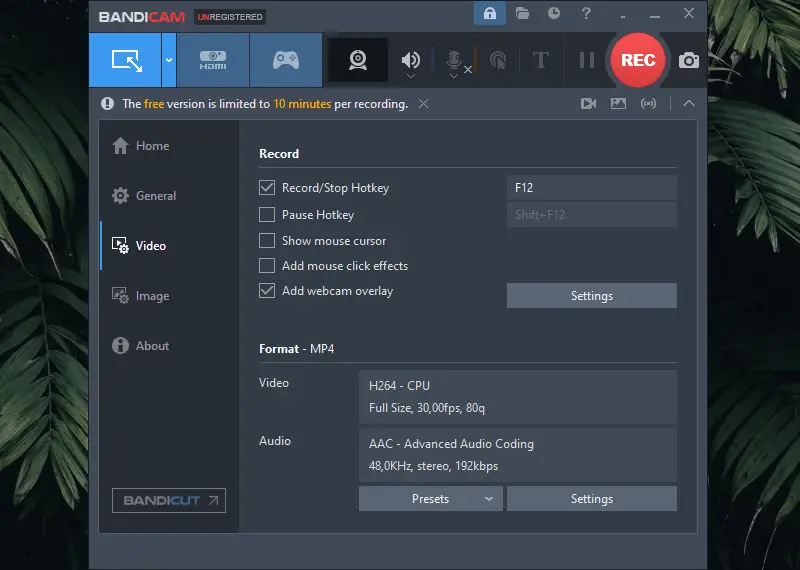Switch to game recording mode
The width and height of the screenshot is (800, 570).
pos(286,60)
